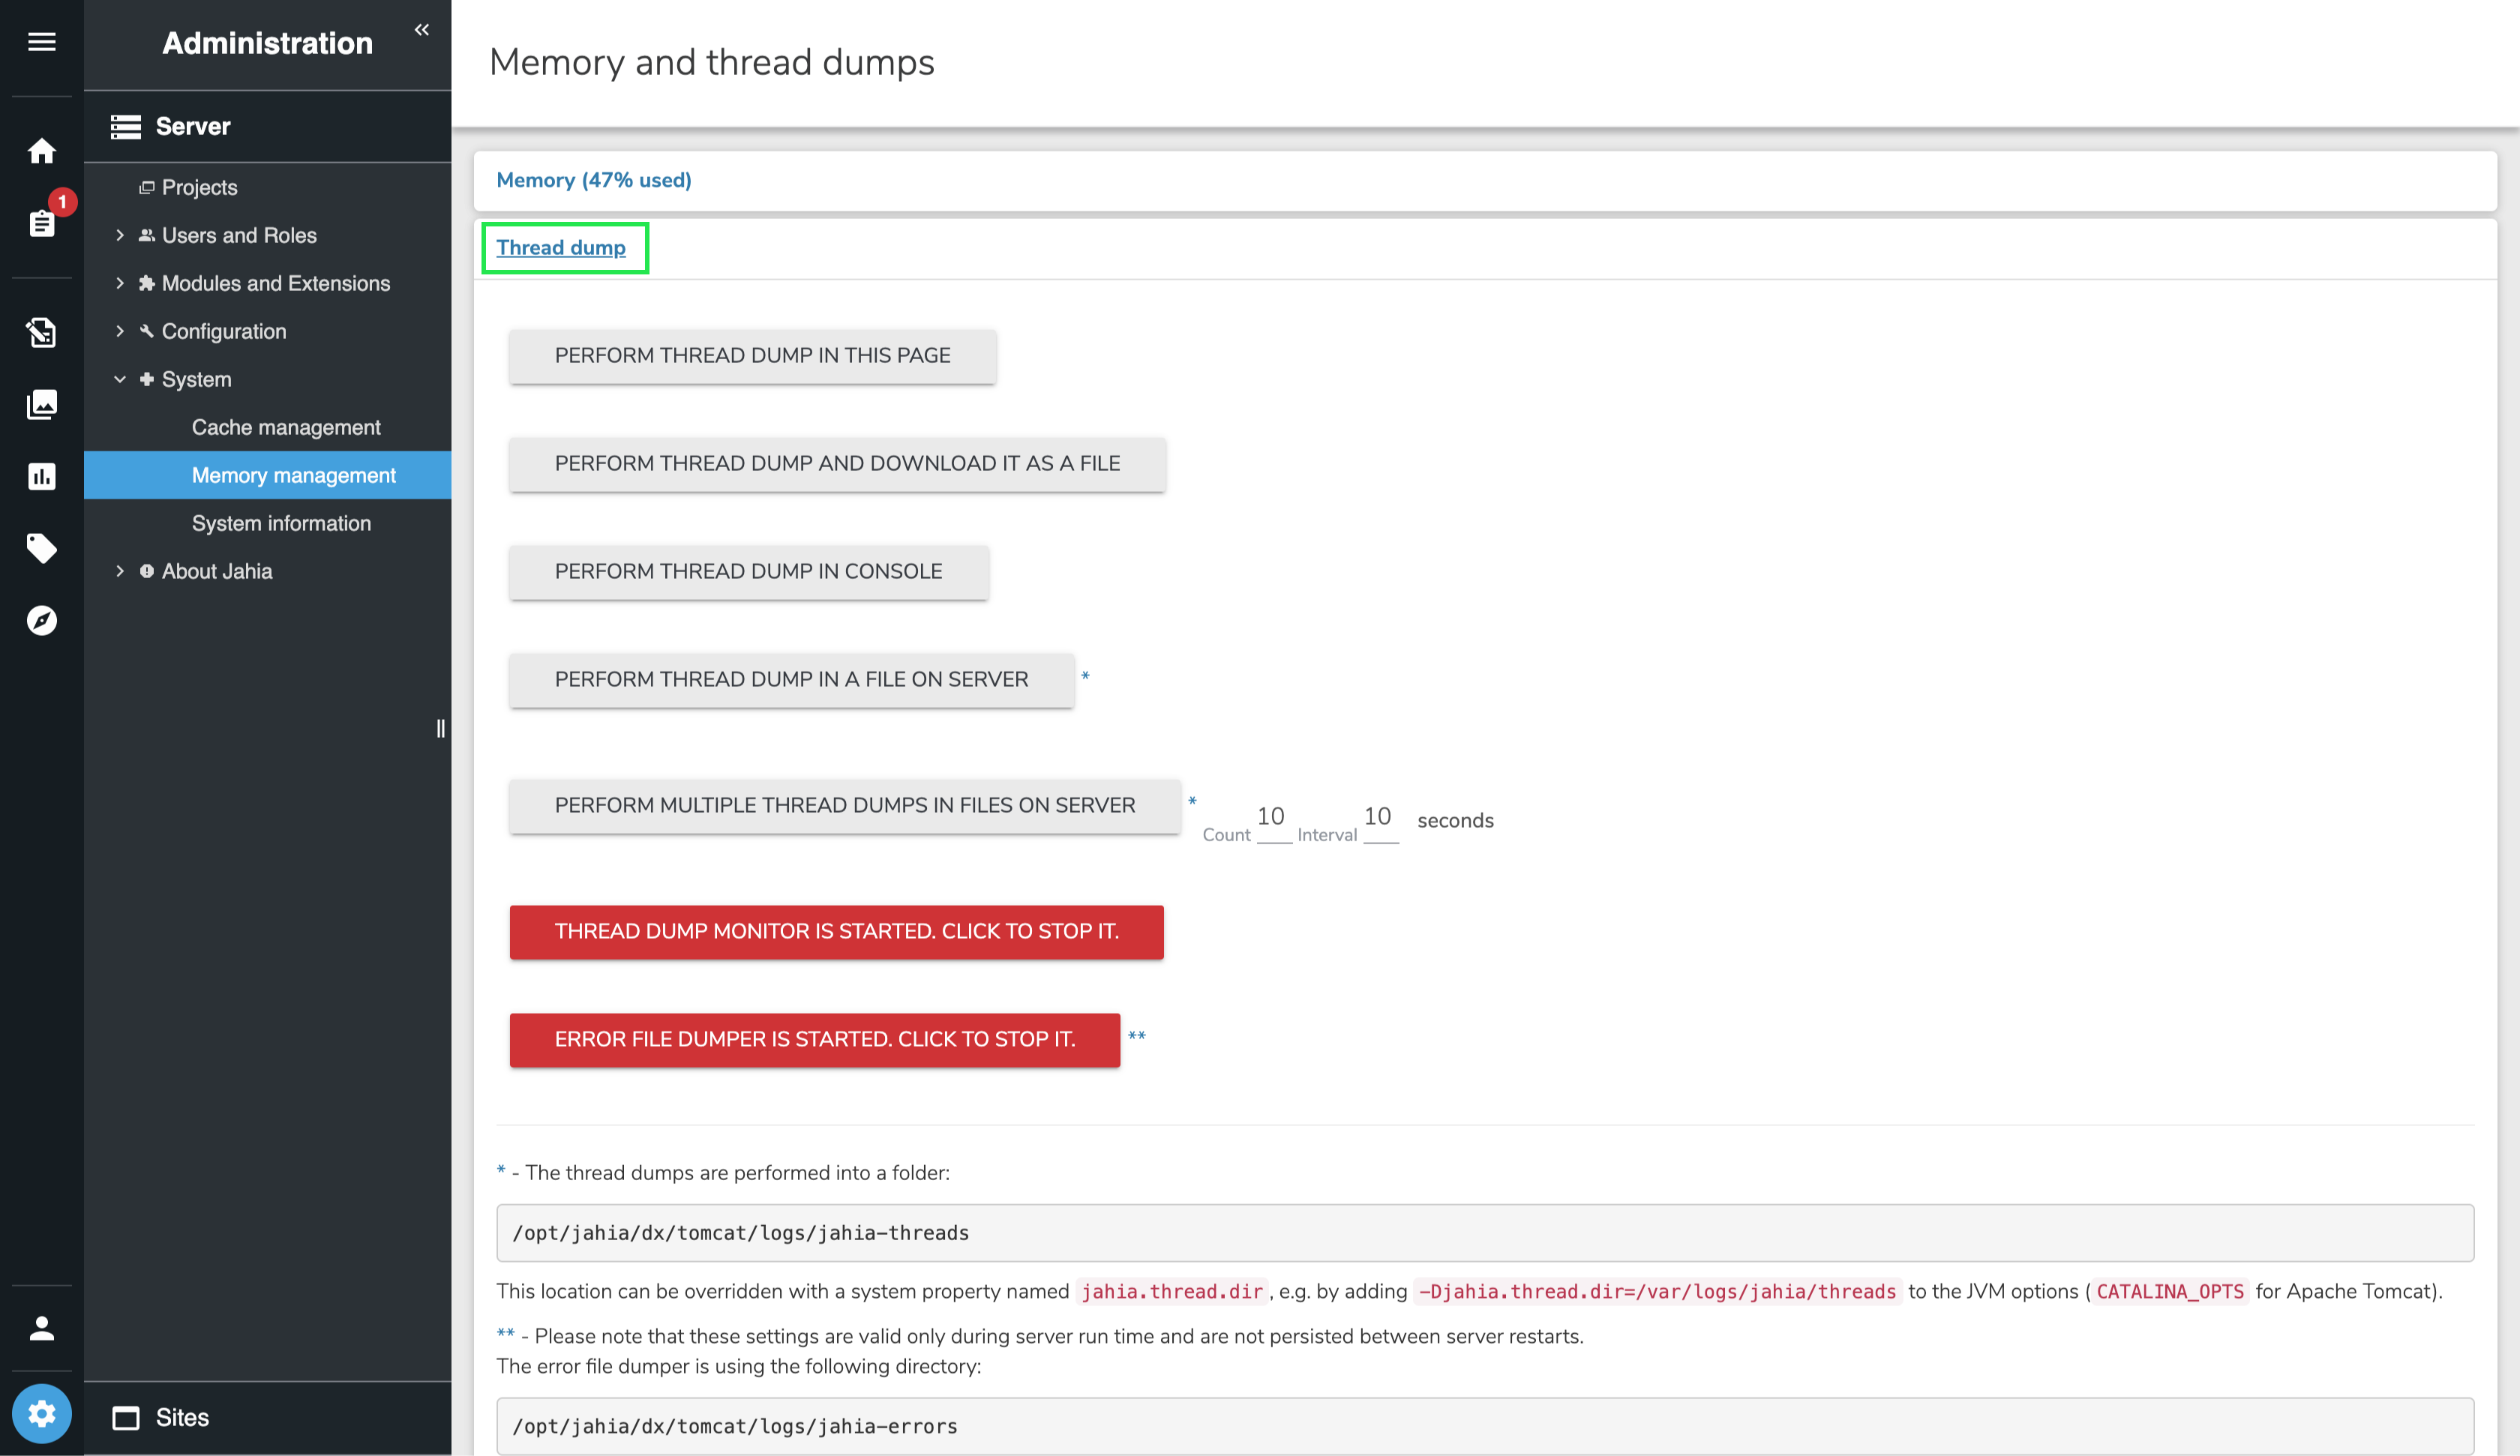The height and width of the screenshot is (1456, 2520).
Task: Open the hamburger navigation menu
Action: click(41, 42)
